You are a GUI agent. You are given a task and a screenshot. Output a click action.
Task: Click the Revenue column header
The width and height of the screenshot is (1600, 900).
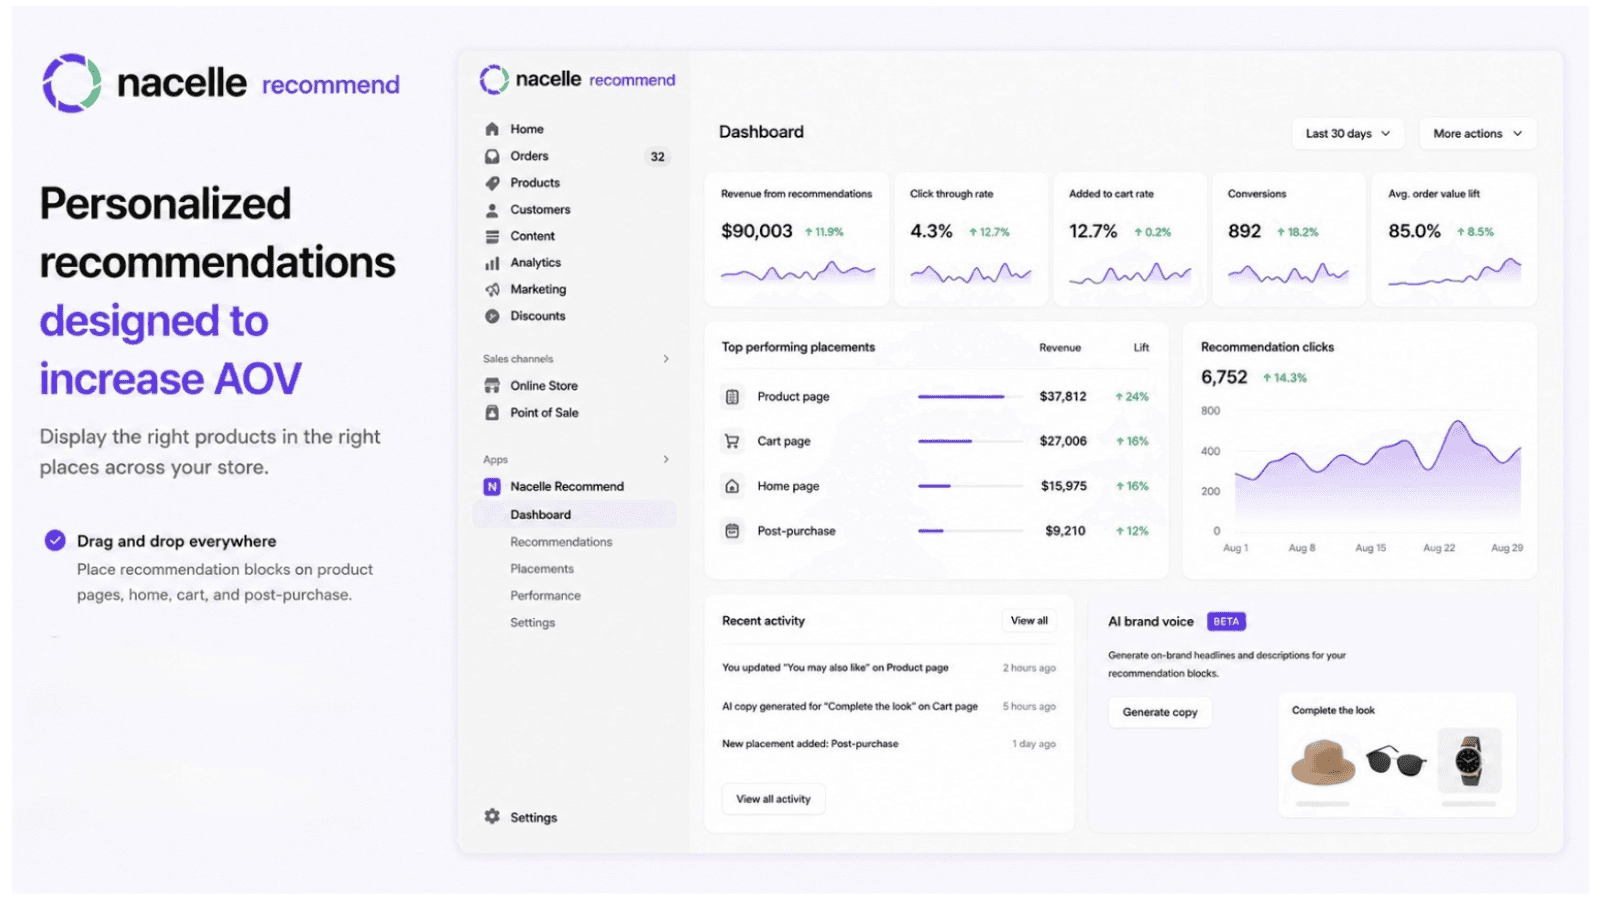pos(1060,348)
